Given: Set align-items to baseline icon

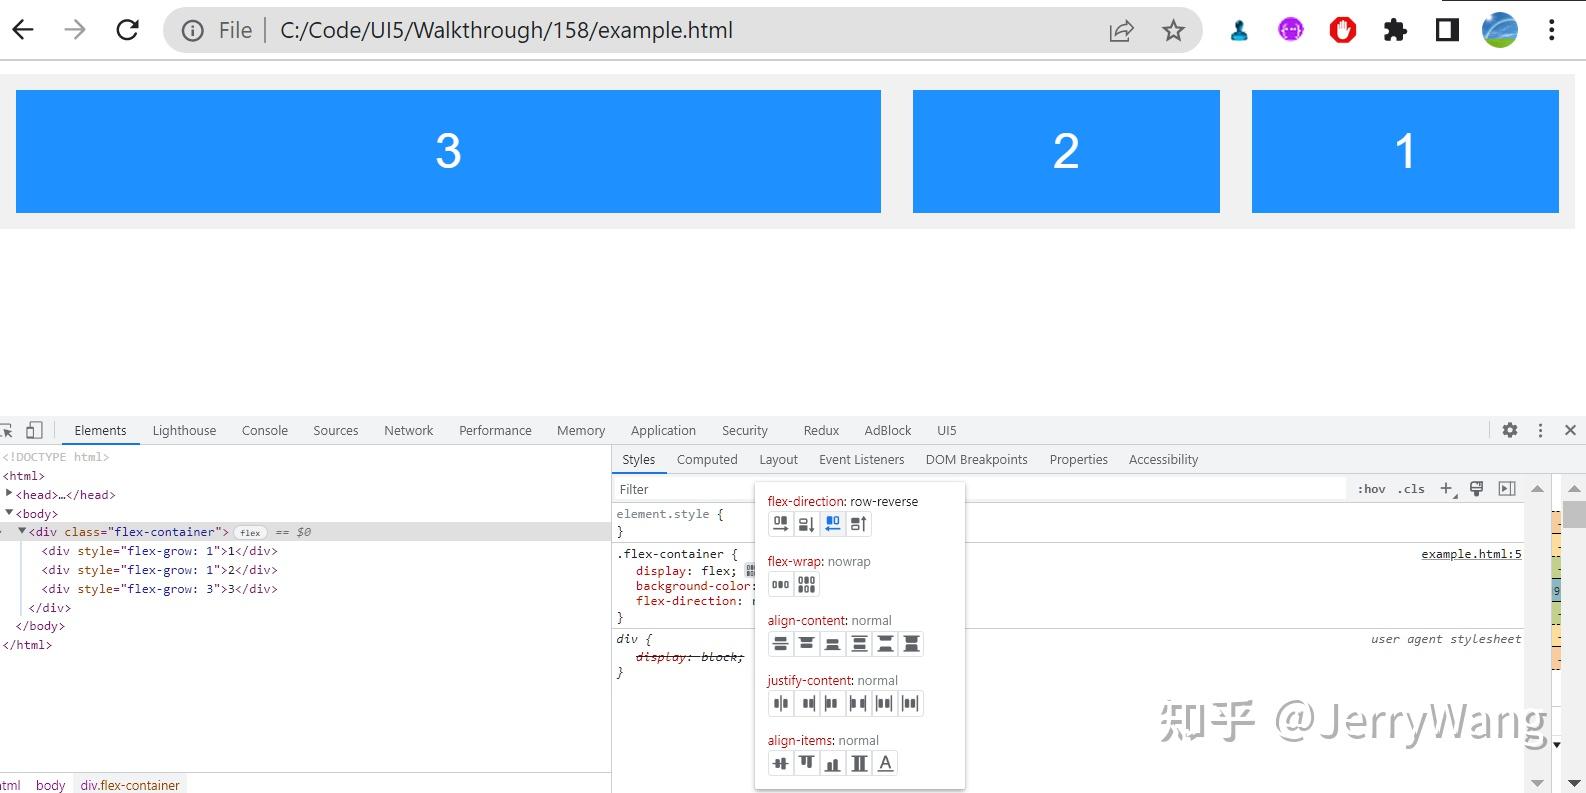Looking at the screenshot, I should pos(885,763).
